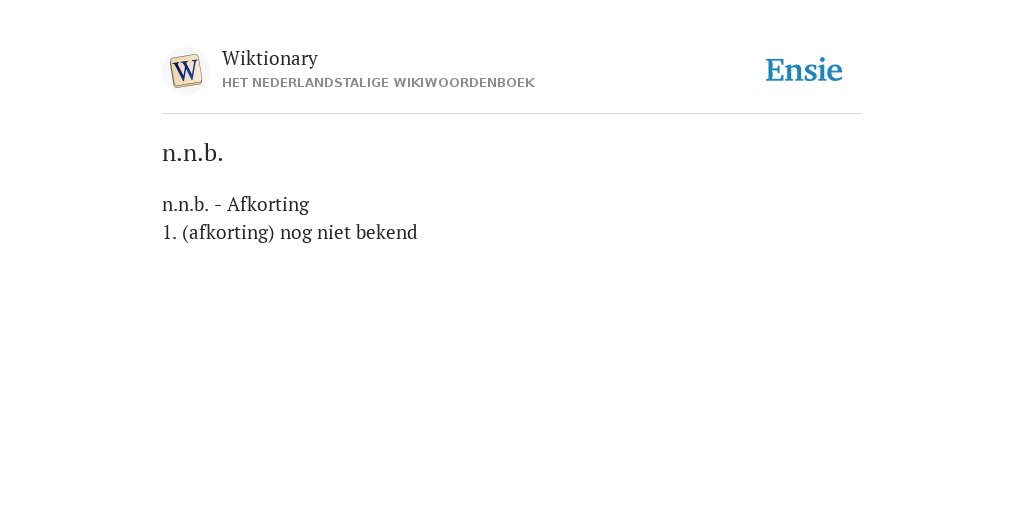Viewport: 1024px width, 512px height.
Task: Click the grey circle around the W icon
Action: 185,71
